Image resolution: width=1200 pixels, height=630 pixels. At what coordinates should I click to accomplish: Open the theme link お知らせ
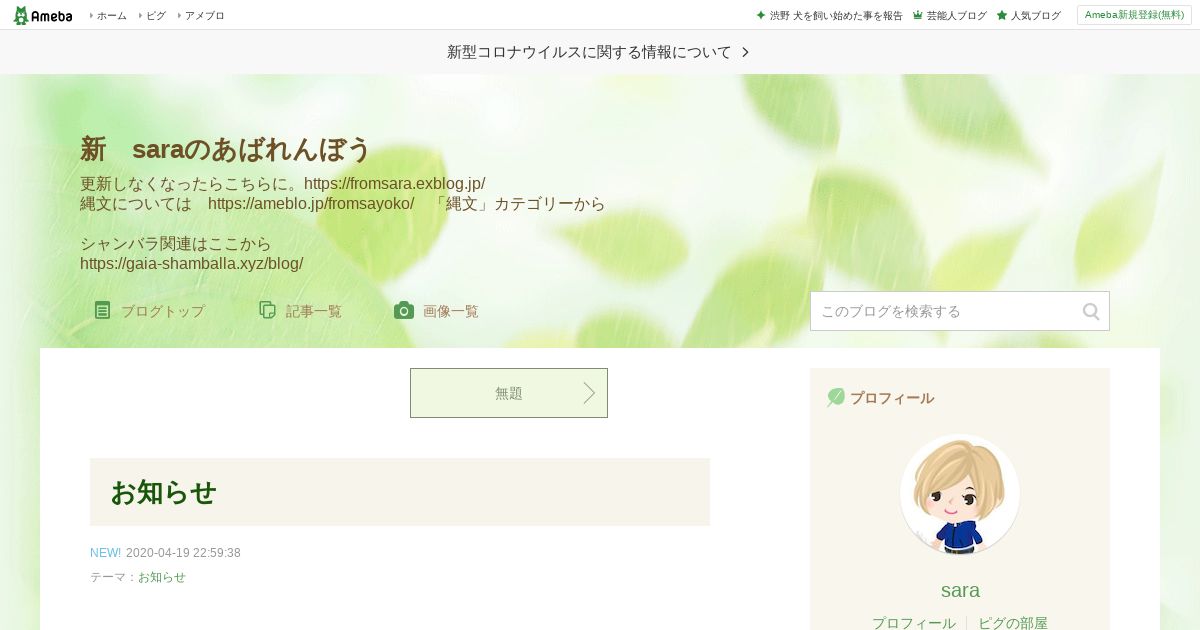[162, 577]
